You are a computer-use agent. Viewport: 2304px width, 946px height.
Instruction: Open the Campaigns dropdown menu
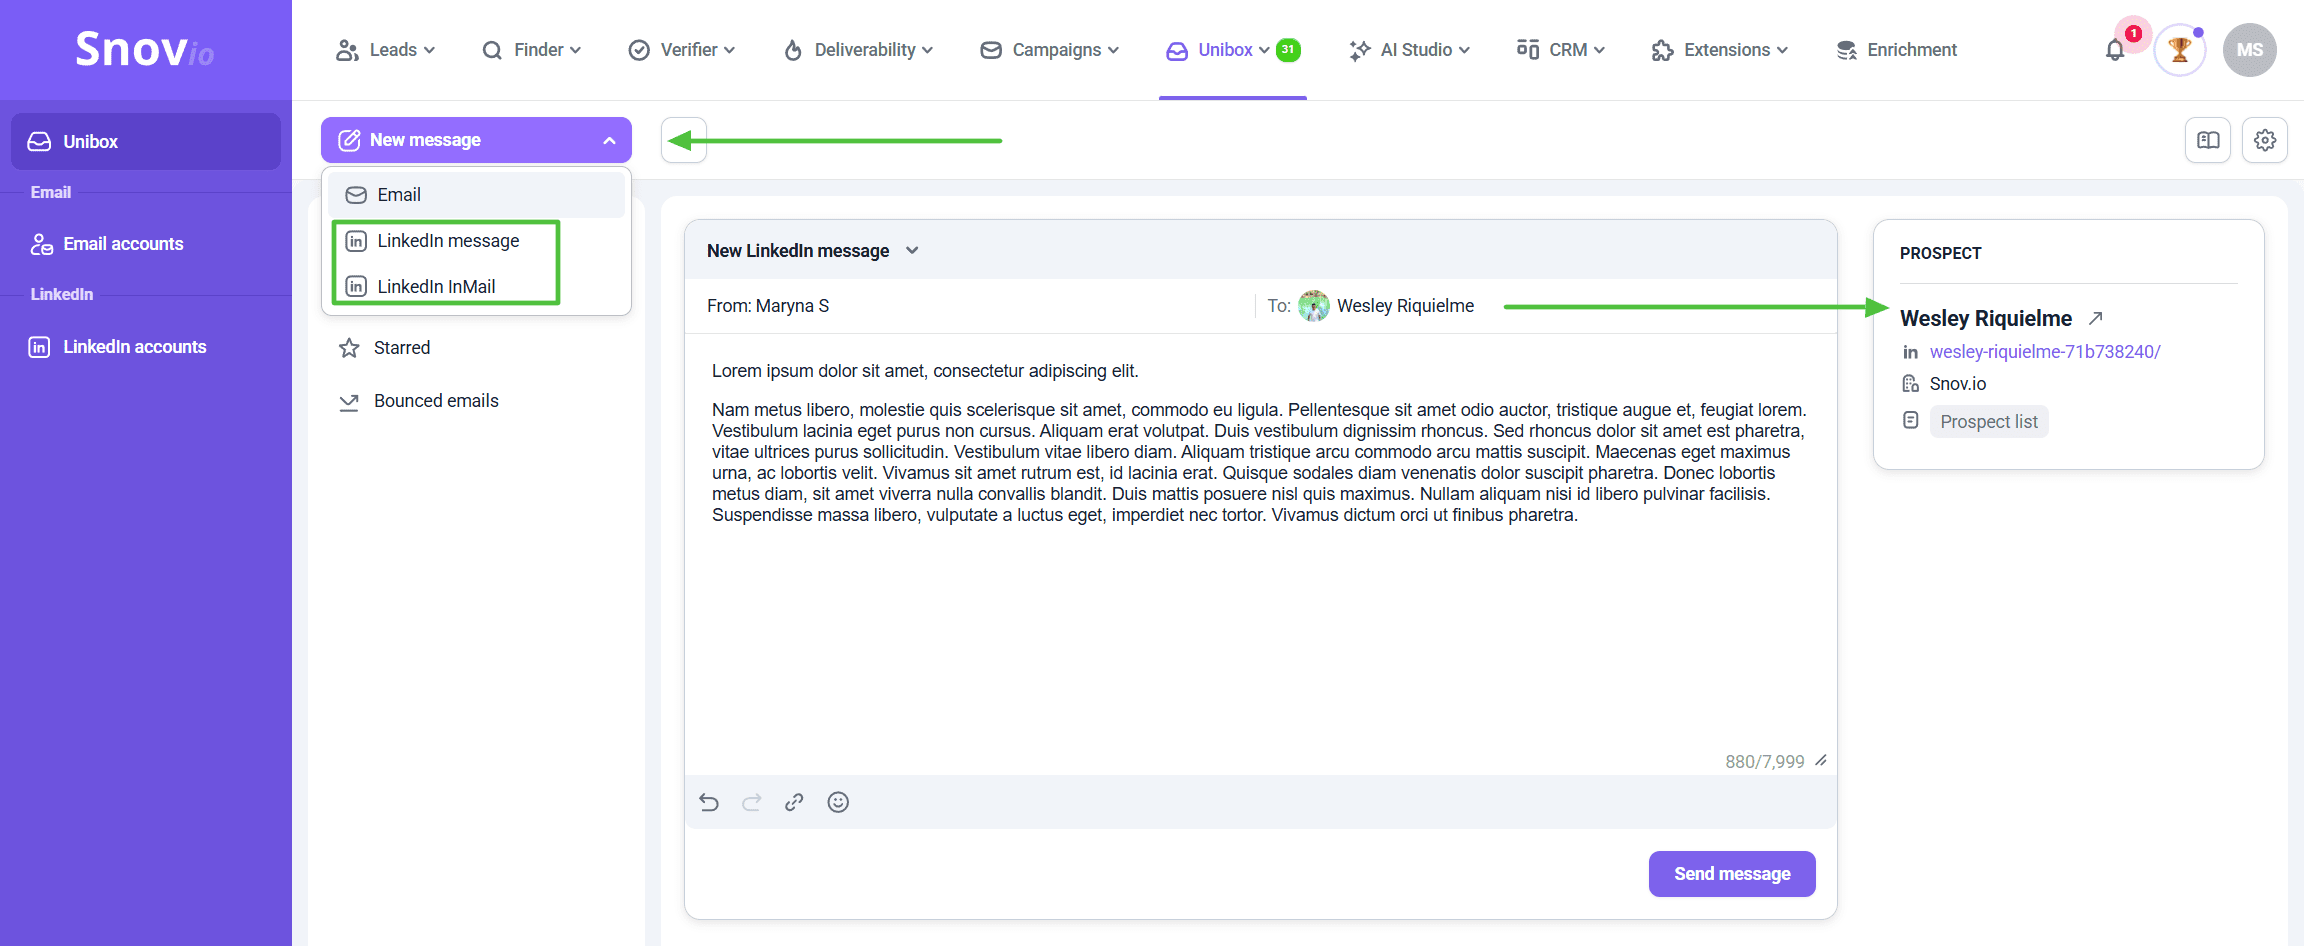click(1049, 50)
